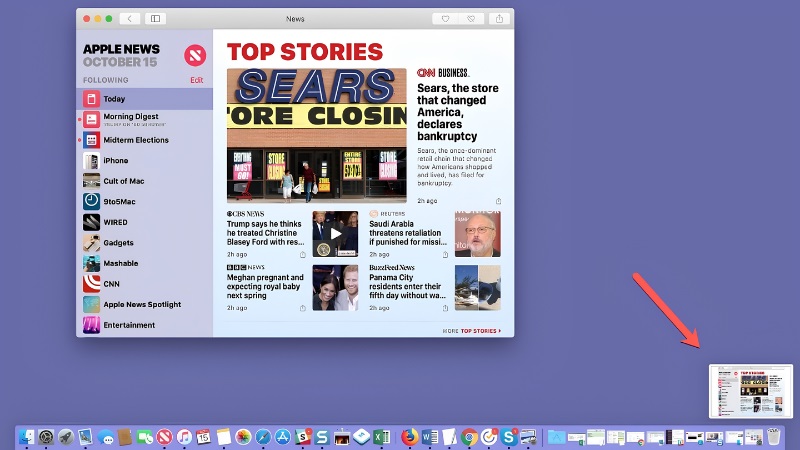Viewport: 800px width, 450px height.
Task: Open Panama City residents headline
Action: (407, 286)
